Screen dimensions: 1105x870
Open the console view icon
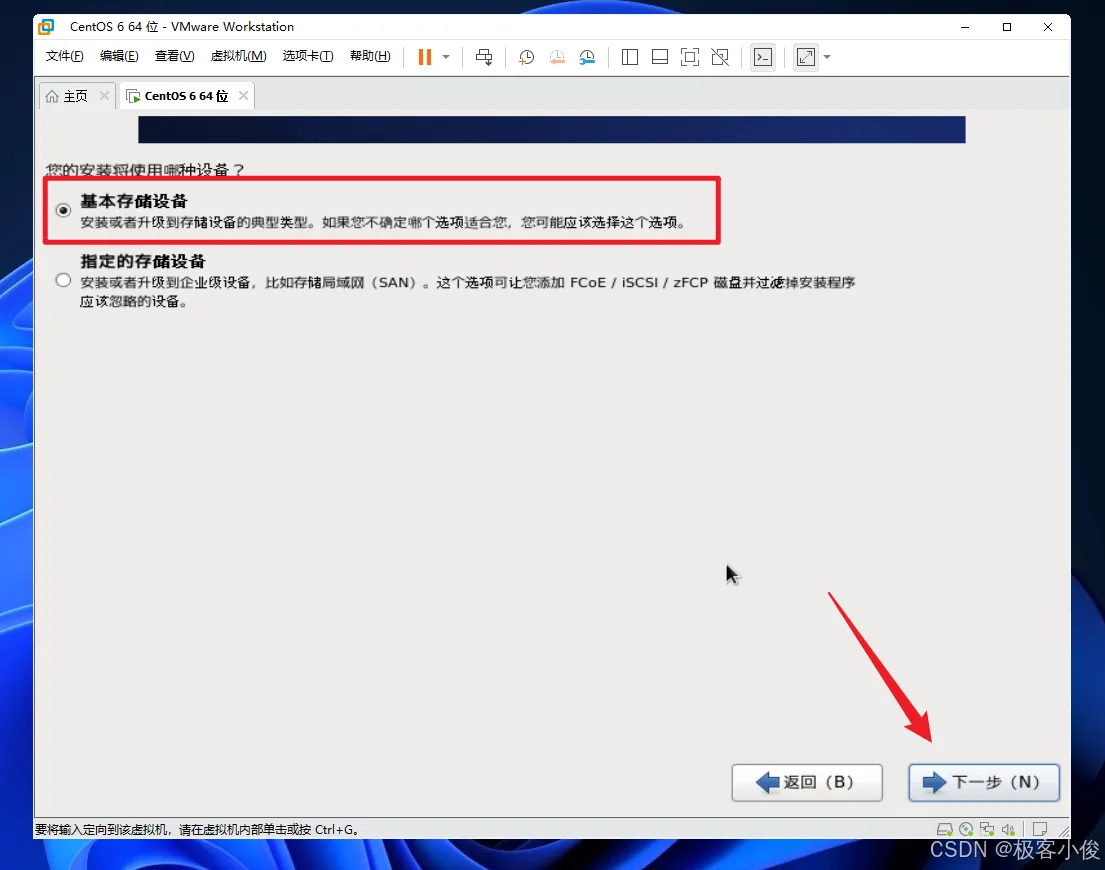click(x=763, y=57)
